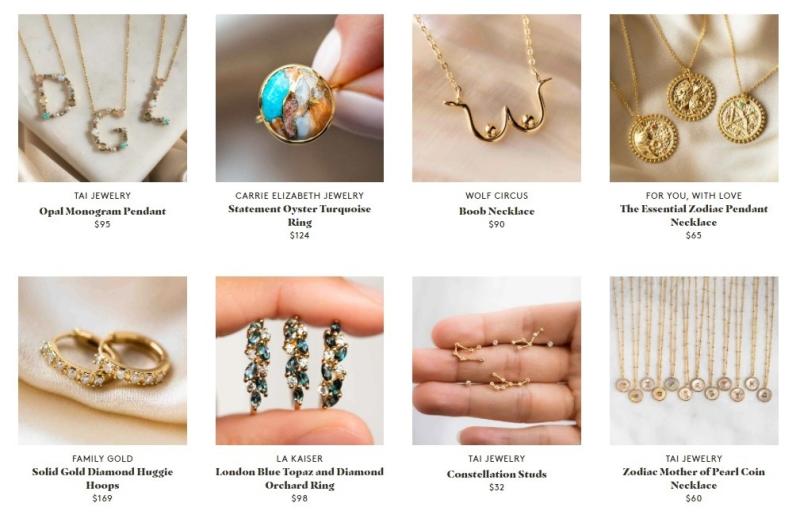Screen dimensions: 800x522
Task: Open Solid Gold Diamond Huggie Hoops title link
Action: [x=103, y=478]
